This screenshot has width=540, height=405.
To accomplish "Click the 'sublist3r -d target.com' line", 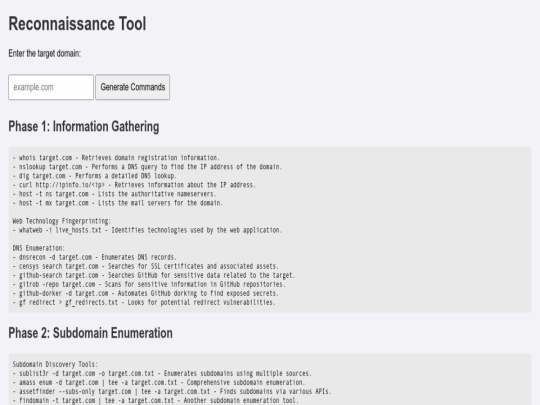I will (162, 373).
